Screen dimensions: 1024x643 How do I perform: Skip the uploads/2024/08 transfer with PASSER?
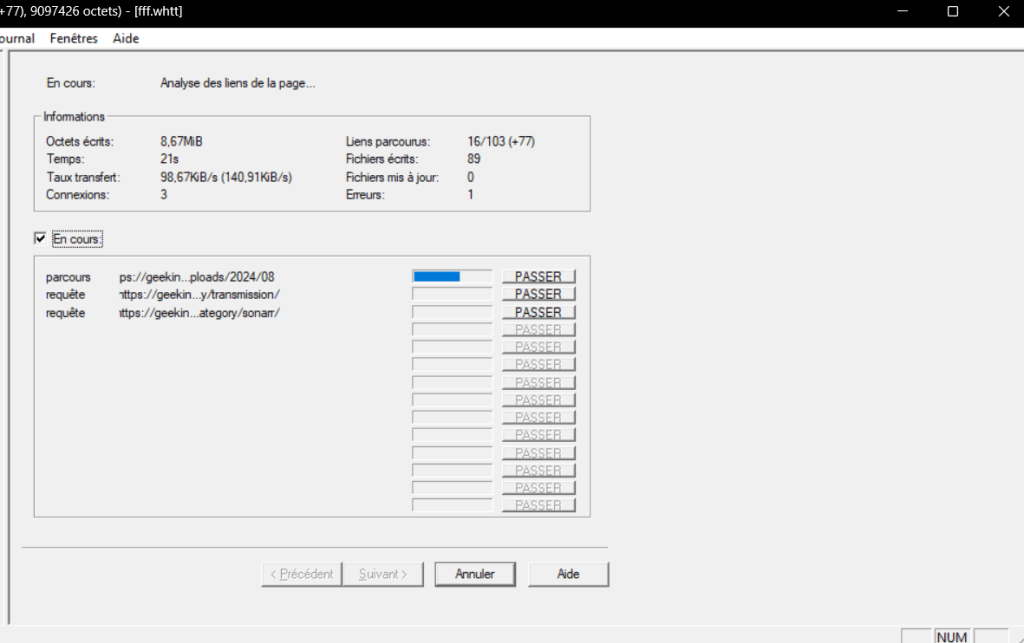pyautogui.click(x=538, y=277)
